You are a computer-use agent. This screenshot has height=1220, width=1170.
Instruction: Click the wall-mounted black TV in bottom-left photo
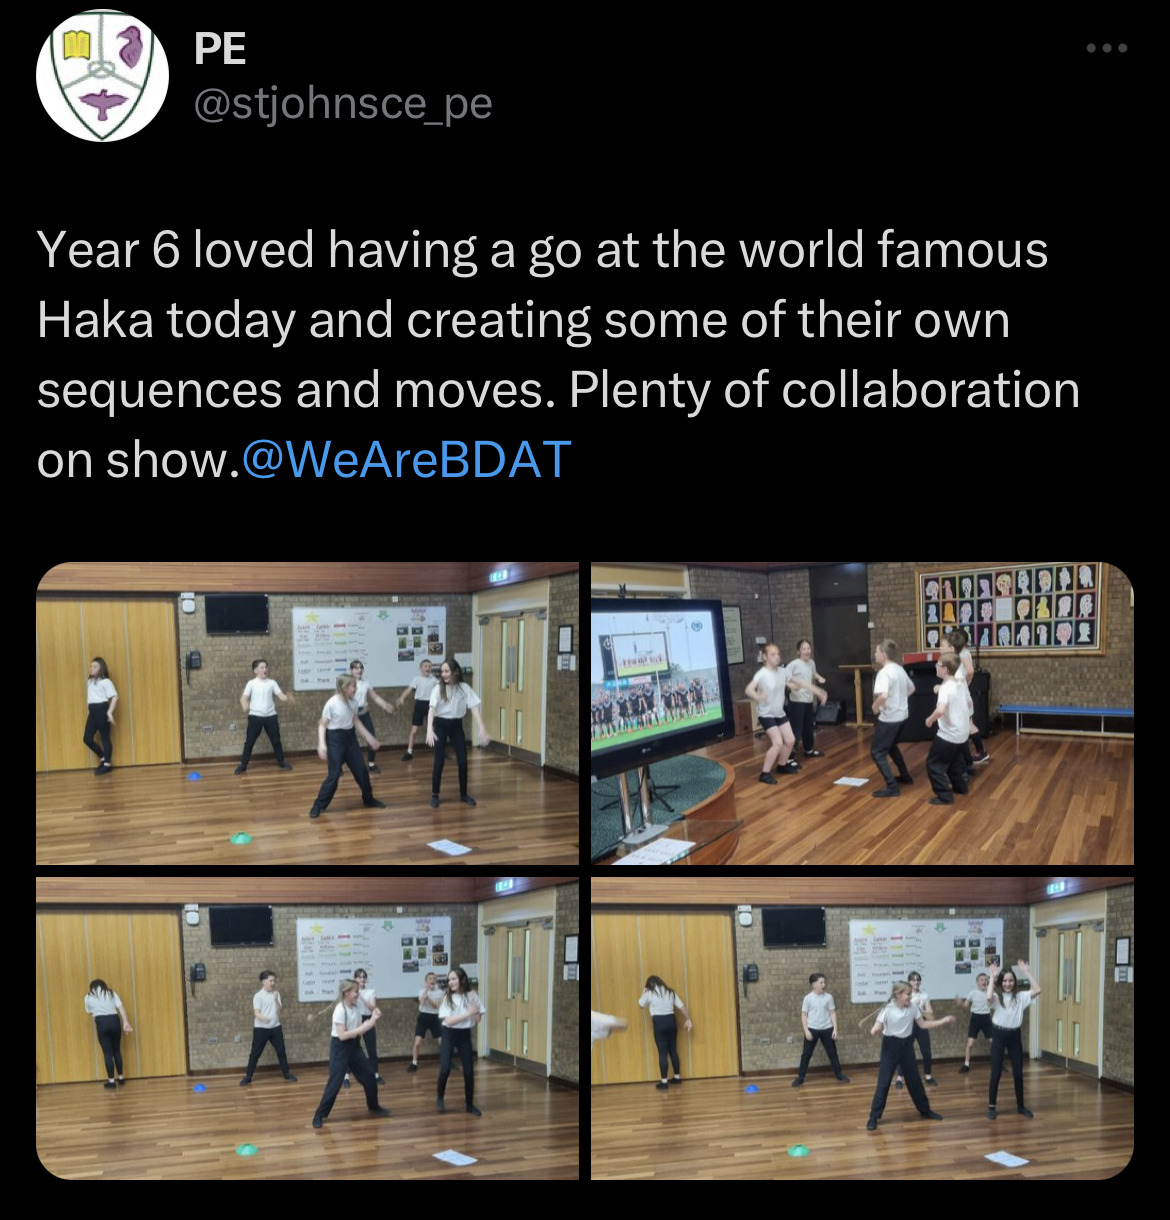tap(240, 925)
